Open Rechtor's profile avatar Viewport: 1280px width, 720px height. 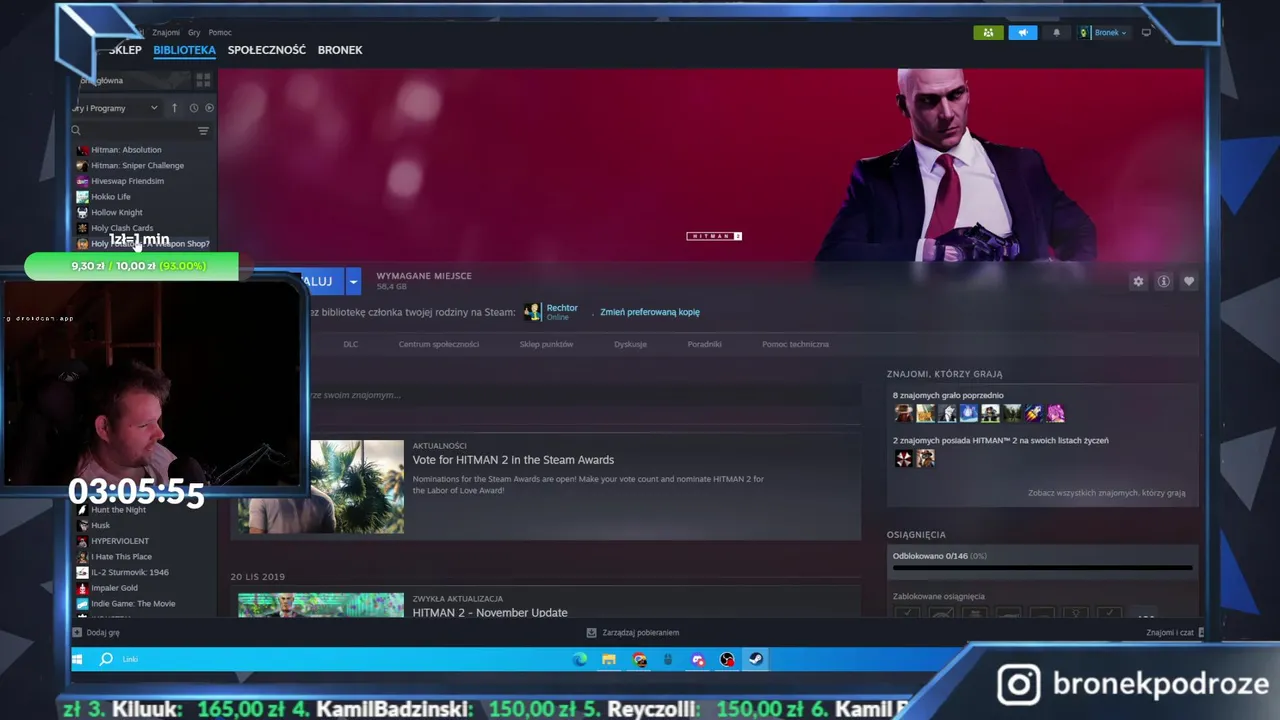click(532, 312)
